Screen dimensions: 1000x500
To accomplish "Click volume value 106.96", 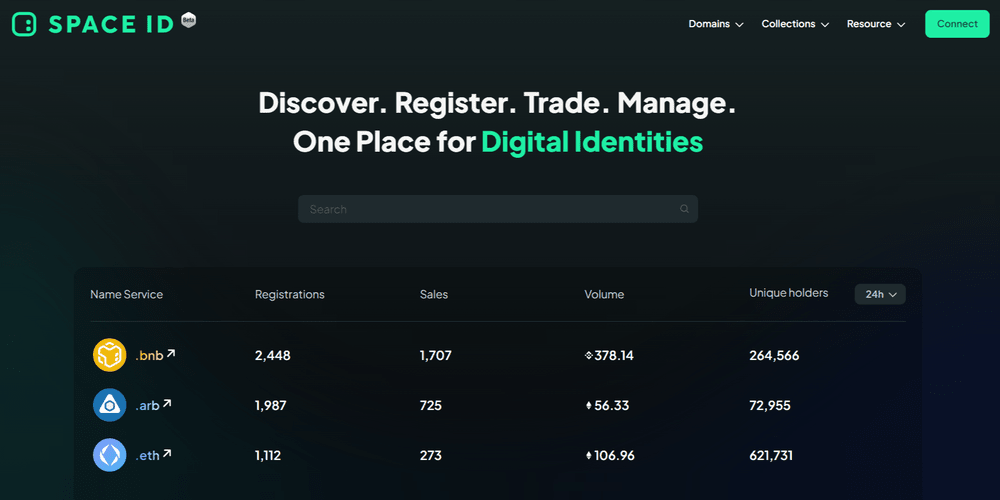I will tap(614, 456).
